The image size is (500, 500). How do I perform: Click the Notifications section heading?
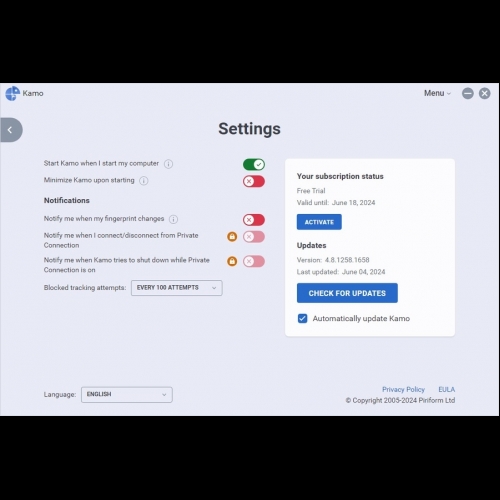point(67,200)
